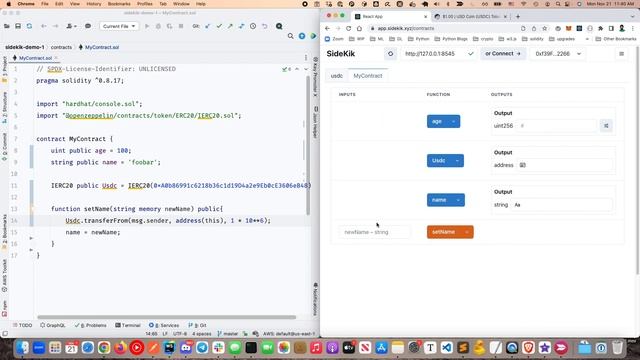Run the current file with play icon
640x360 pixels.
point(147,26)
